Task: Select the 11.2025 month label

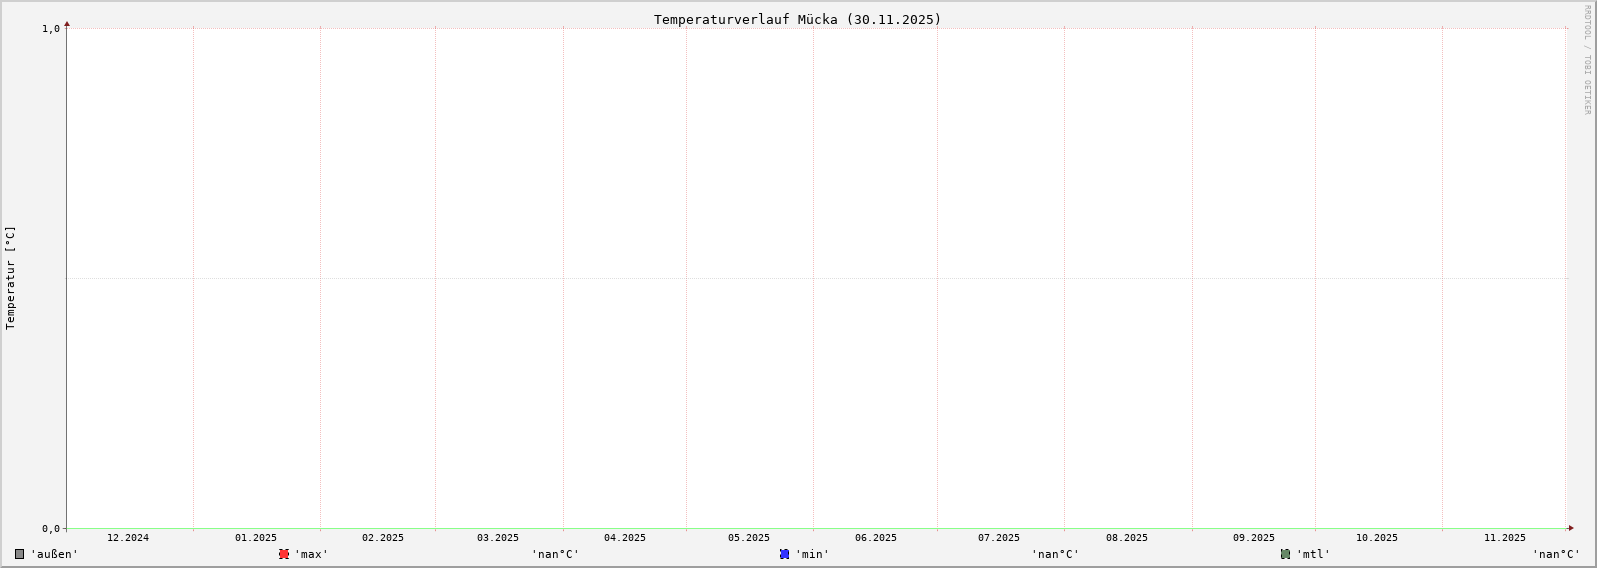Action: 1505,538
